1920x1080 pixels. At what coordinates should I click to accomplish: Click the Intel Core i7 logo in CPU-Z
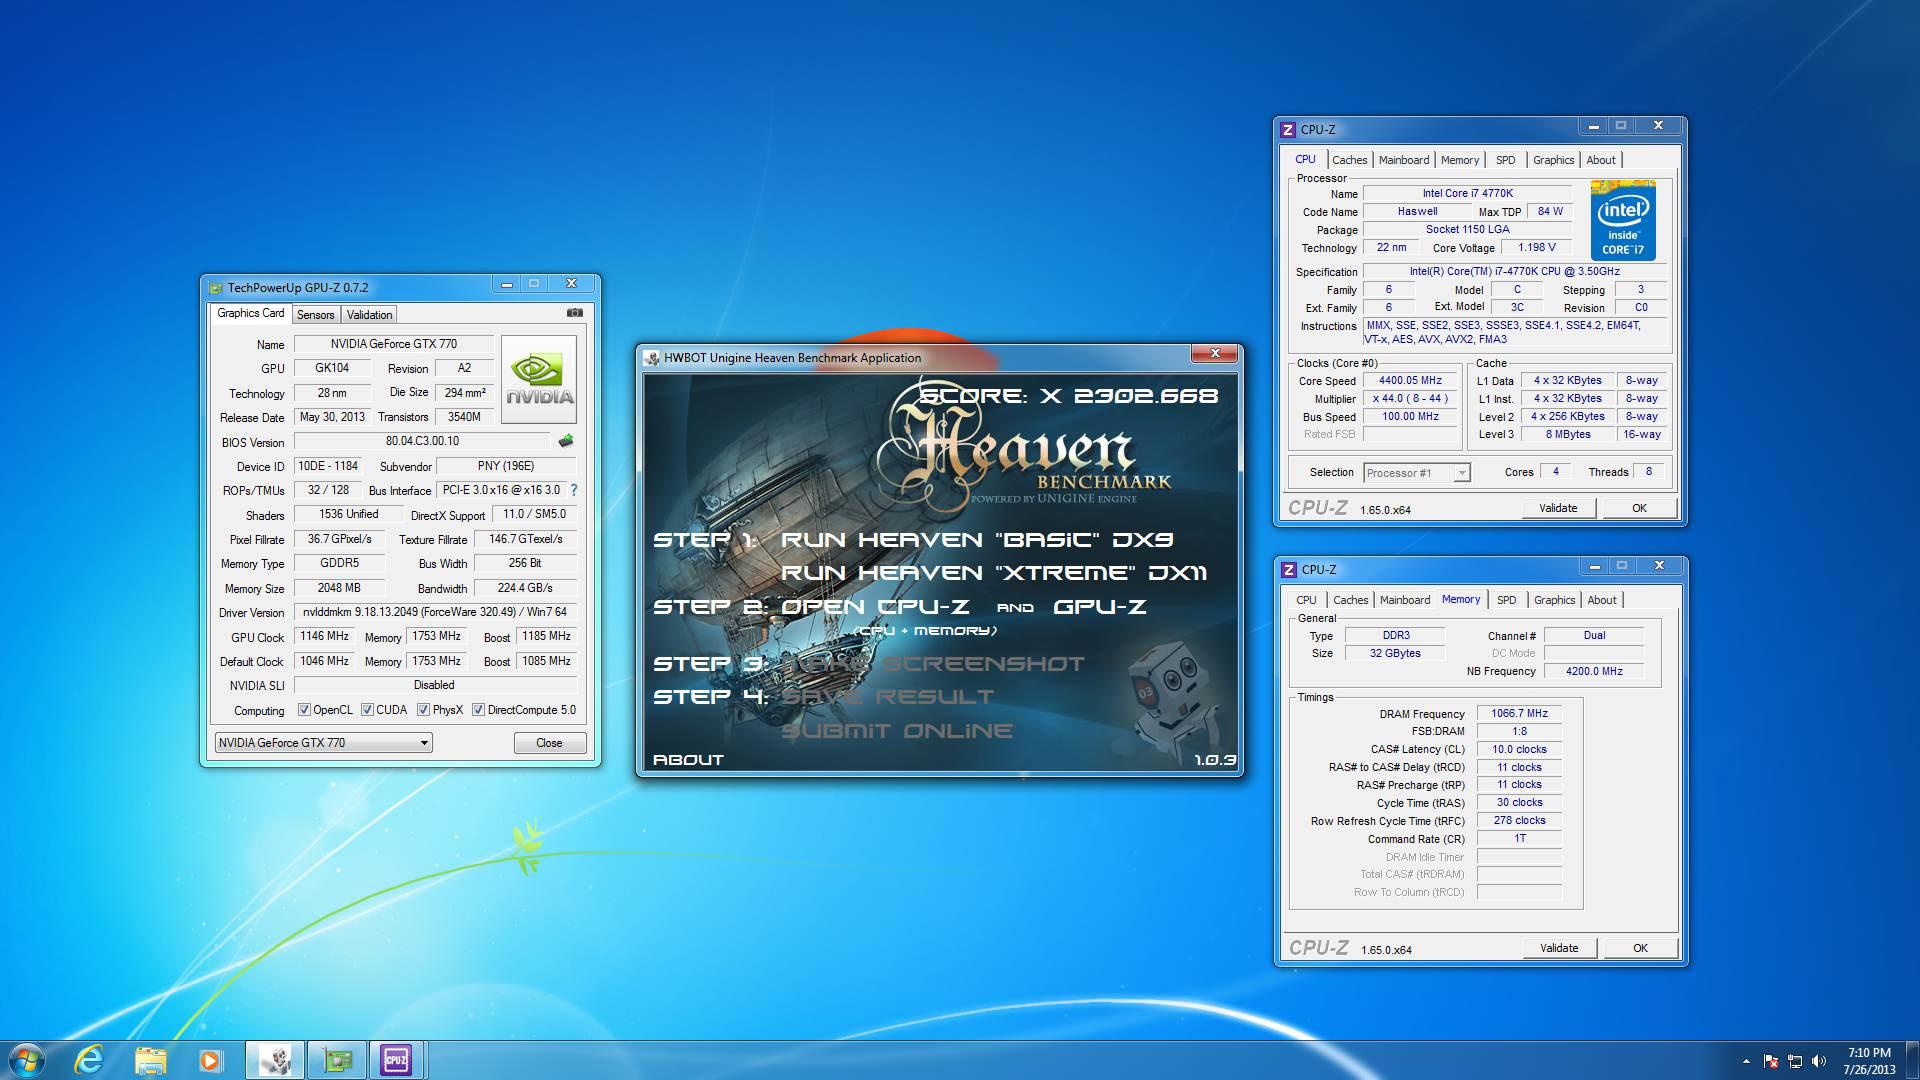(1622, 220)
